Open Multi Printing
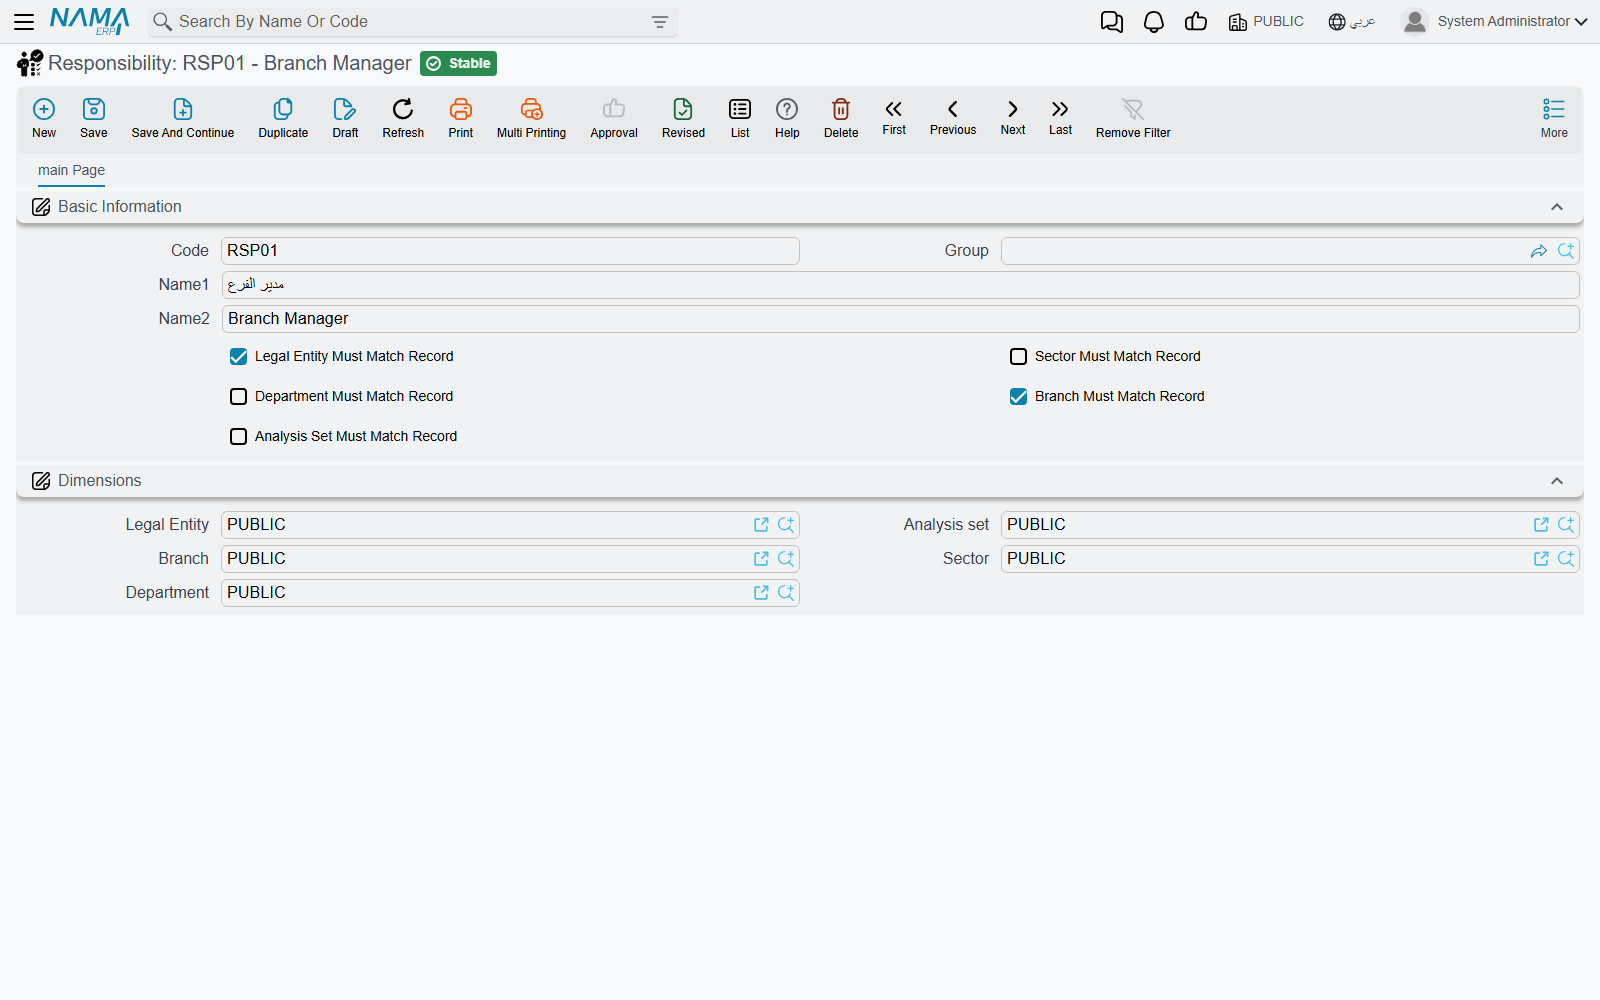1600x1000 pixels. (x=531, y=118)
